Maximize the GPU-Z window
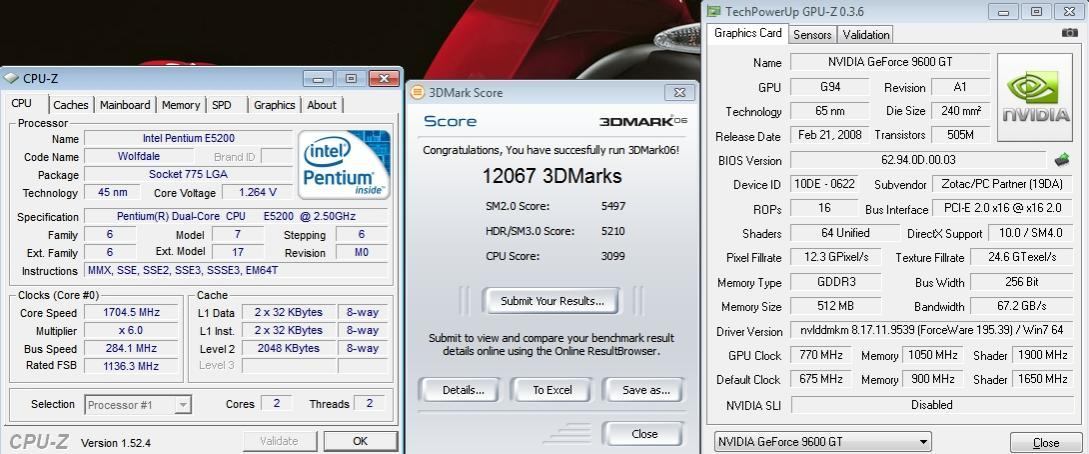Viewport: 1089px width, 454px height. [x=1036, y=11]
